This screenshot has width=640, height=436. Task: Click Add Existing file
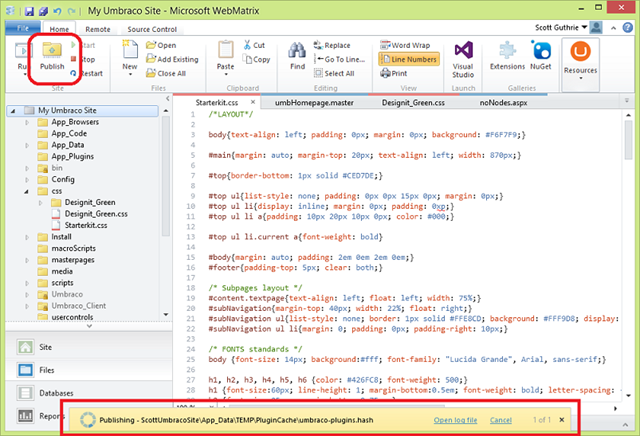coord(172,59)
